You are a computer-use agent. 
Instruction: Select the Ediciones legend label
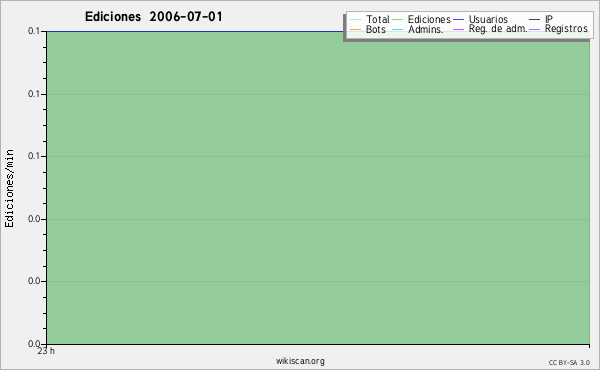(429, 19)
